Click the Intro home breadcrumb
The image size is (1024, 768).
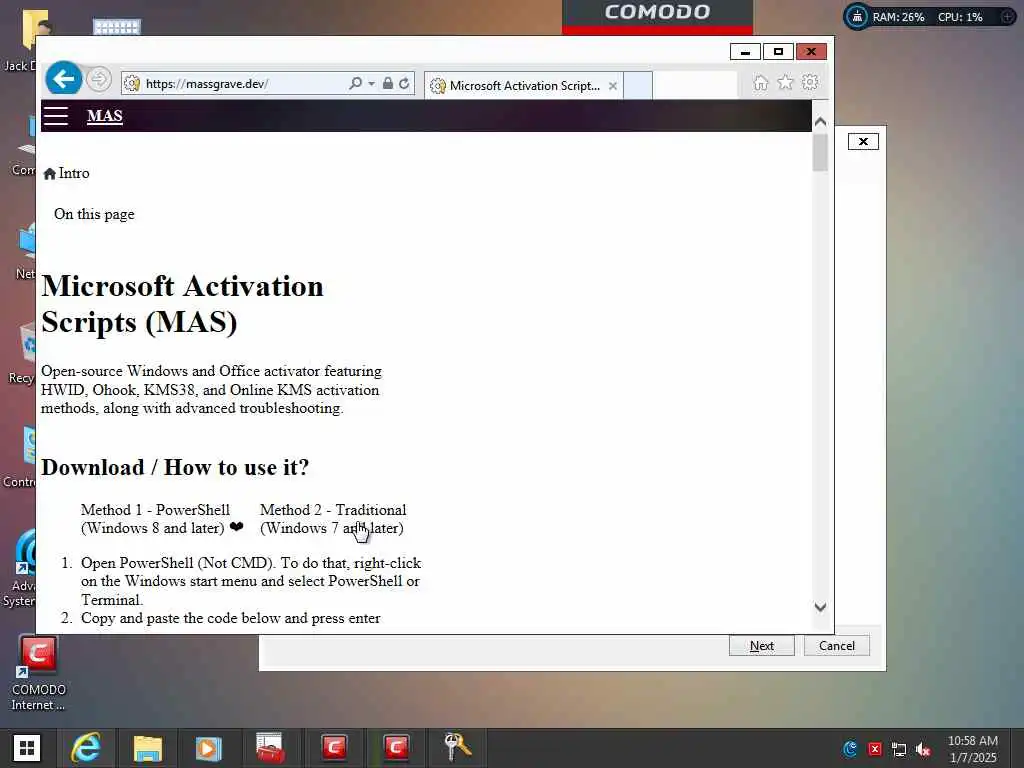67,173
